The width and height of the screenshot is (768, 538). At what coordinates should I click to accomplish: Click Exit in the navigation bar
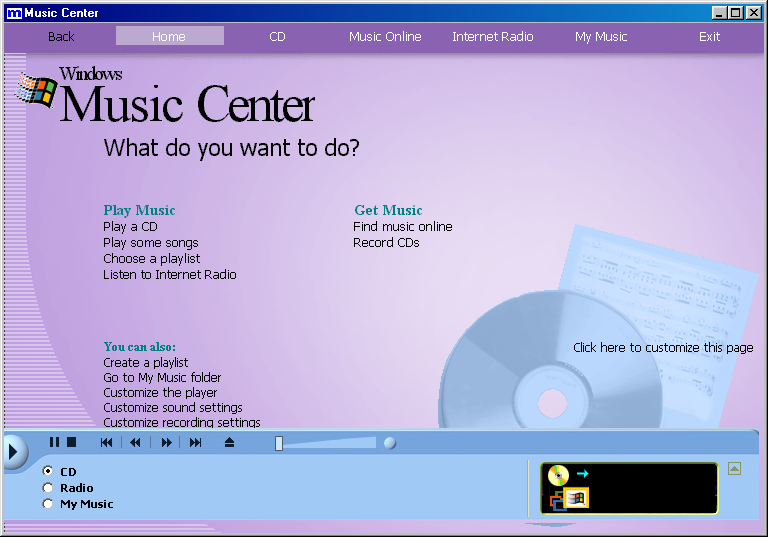(x=709, y=37)
